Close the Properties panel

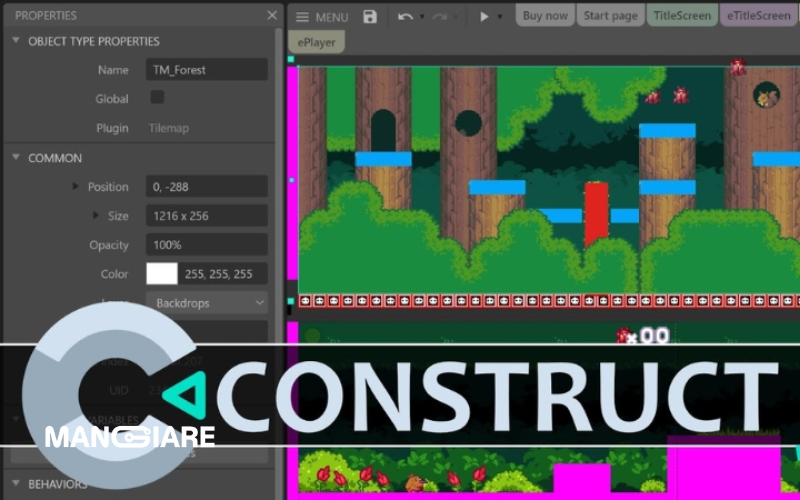[x=272, y=15]
